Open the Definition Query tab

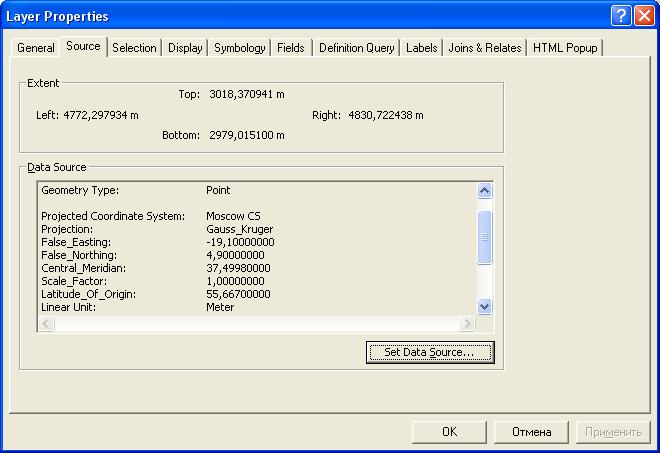[x=356, y=48]
